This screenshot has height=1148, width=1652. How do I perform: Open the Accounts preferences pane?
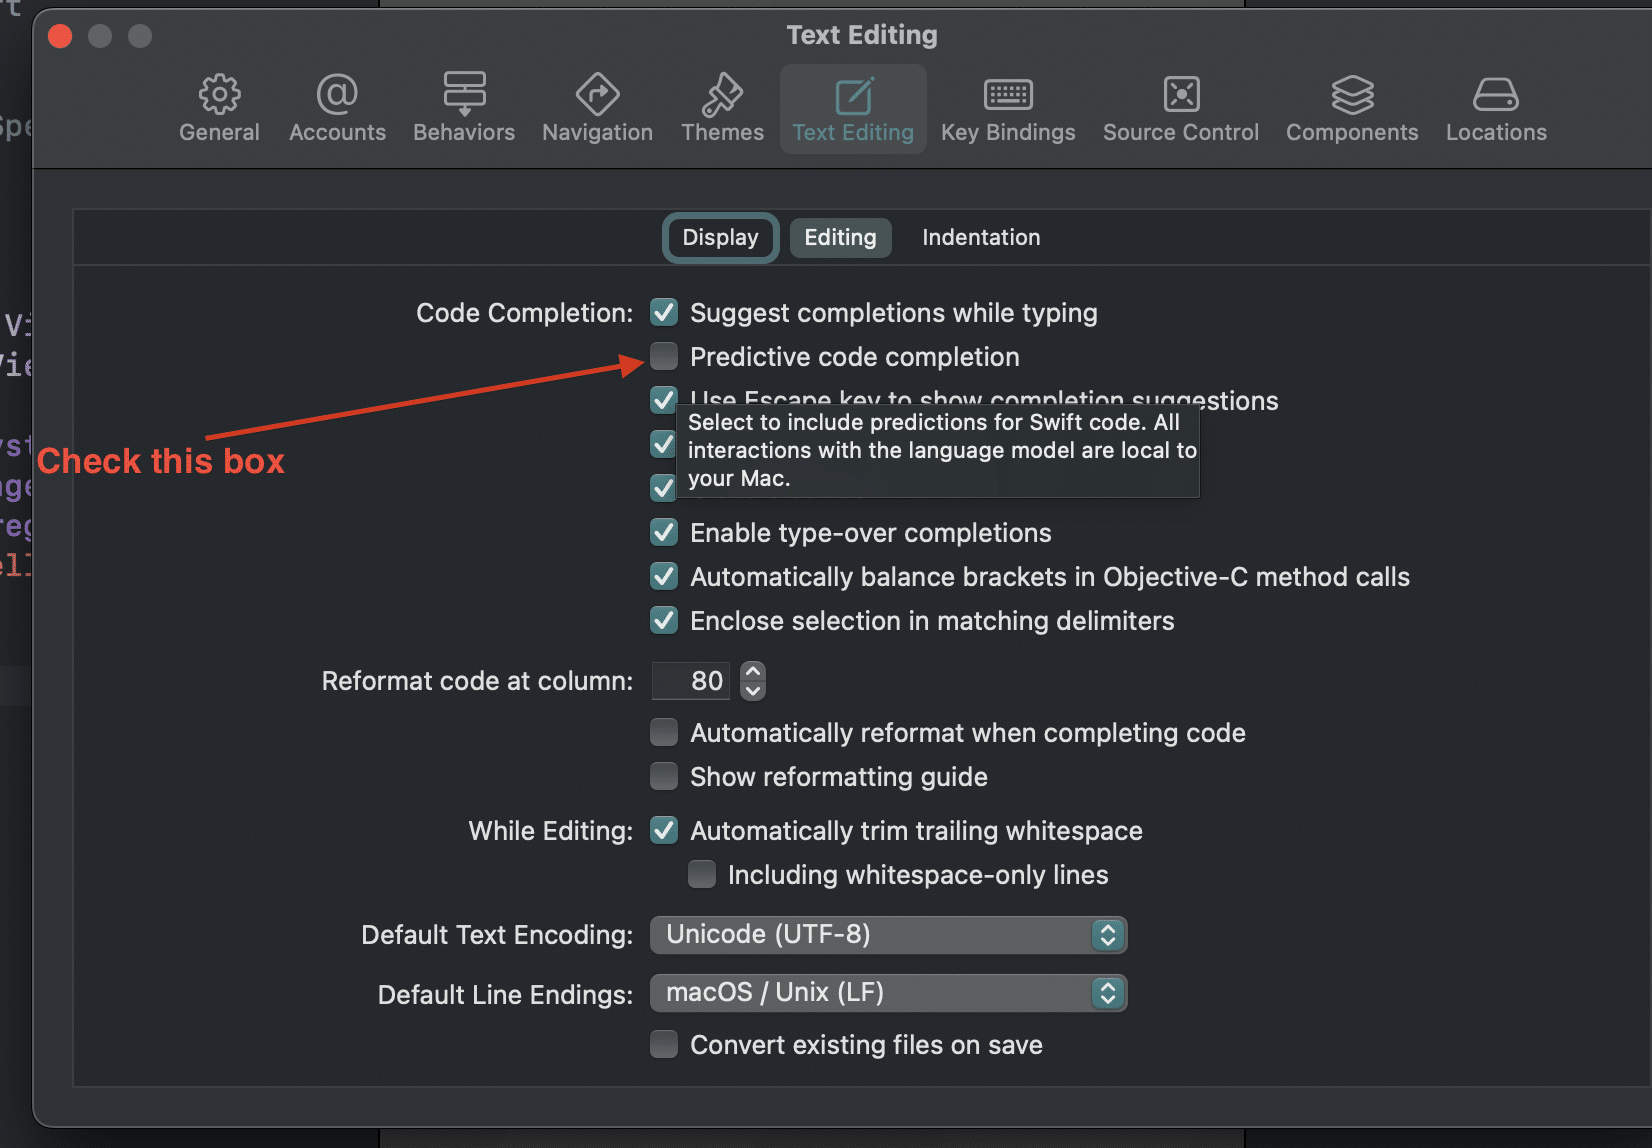tap(337, 108)
